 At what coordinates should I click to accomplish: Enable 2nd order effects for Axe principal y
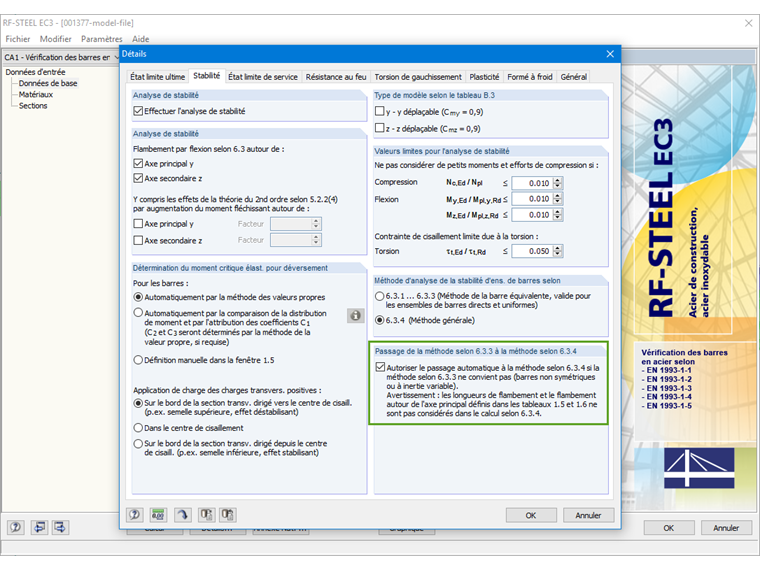(x=138, y=224)
